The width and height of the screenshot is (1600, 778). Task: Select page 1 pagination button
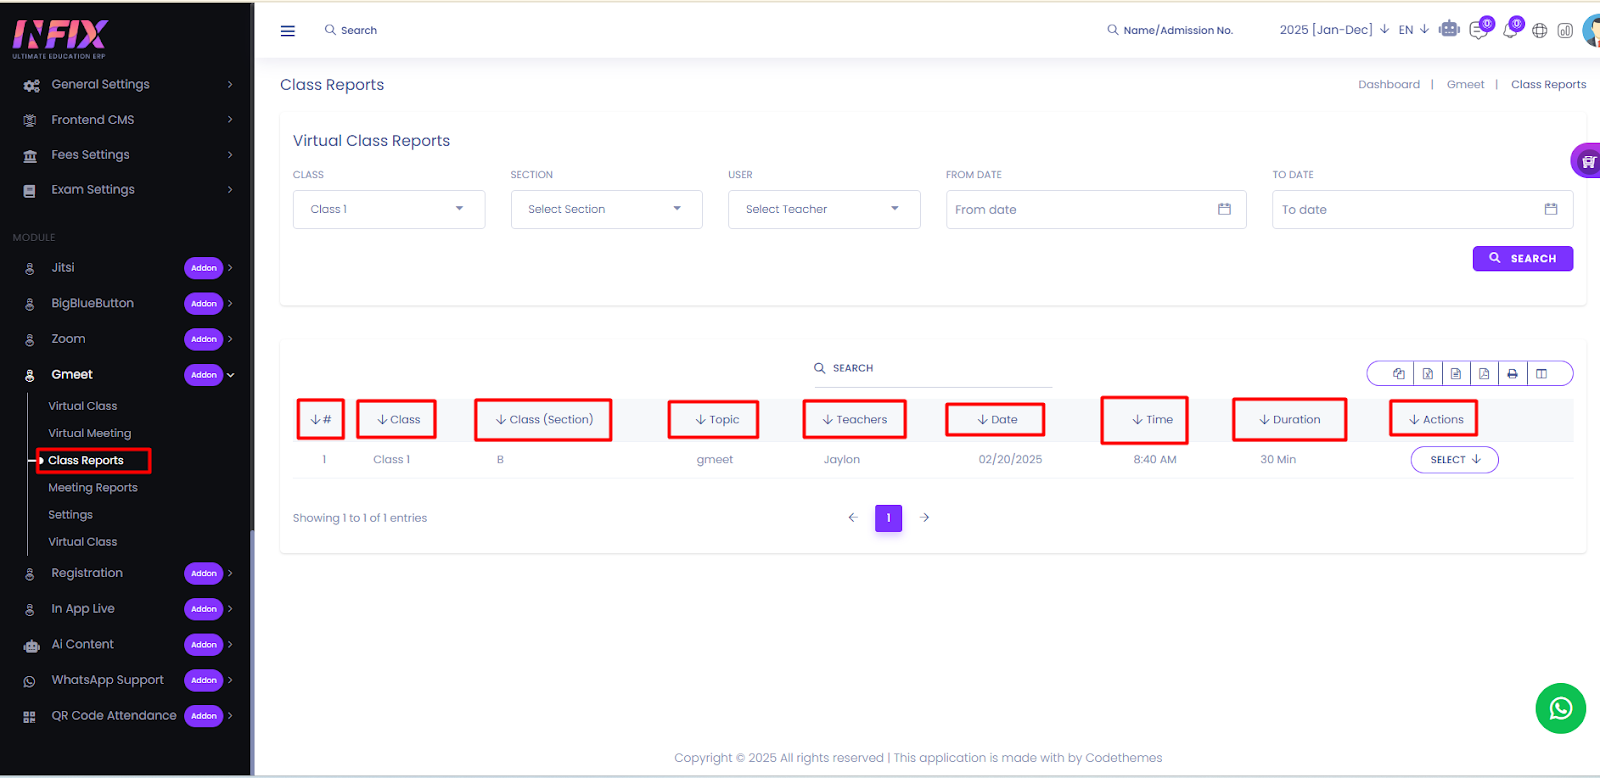(888, 518)
